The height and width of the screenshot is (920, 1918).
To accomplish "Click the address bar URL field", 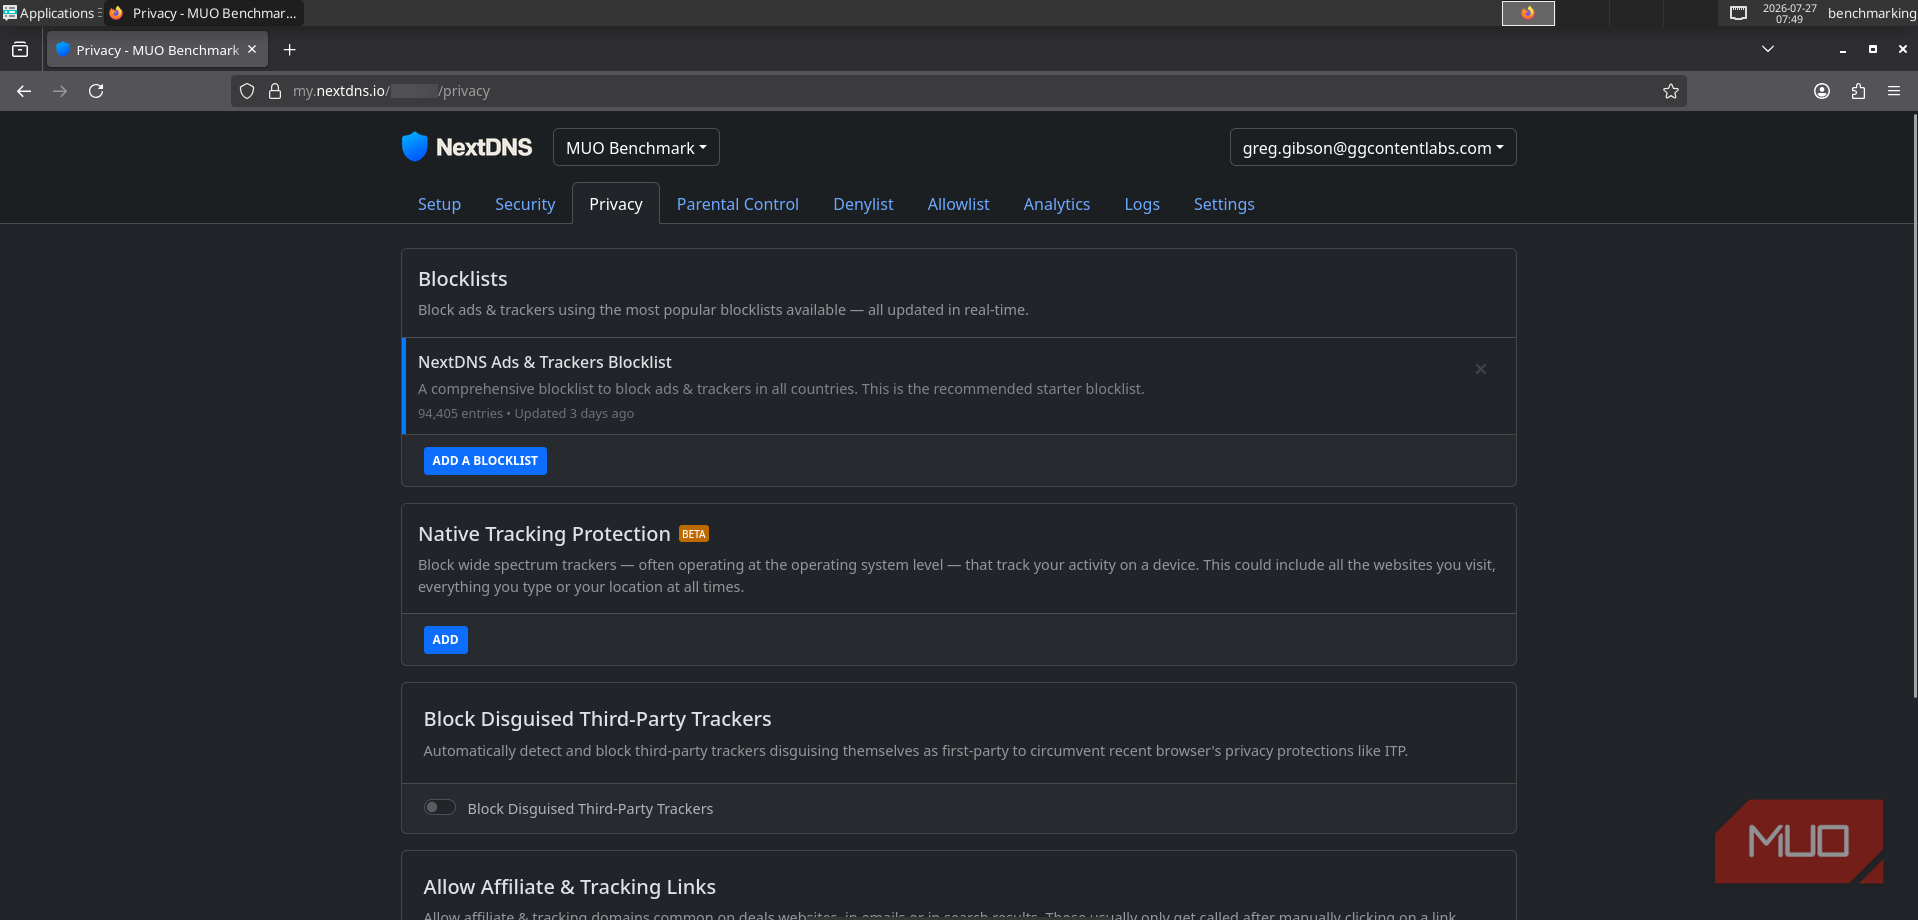I will click(958, 91).
